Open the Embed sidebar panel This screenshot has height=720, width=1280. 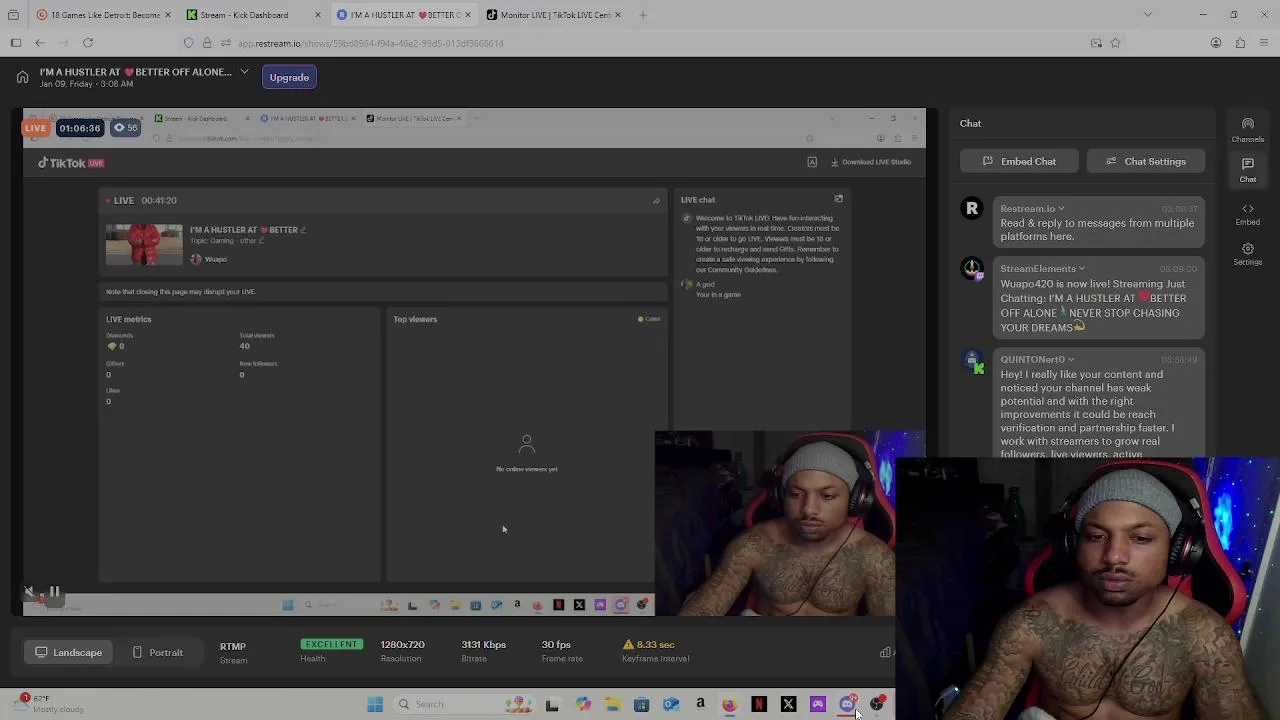click(x=1247, y=214)
